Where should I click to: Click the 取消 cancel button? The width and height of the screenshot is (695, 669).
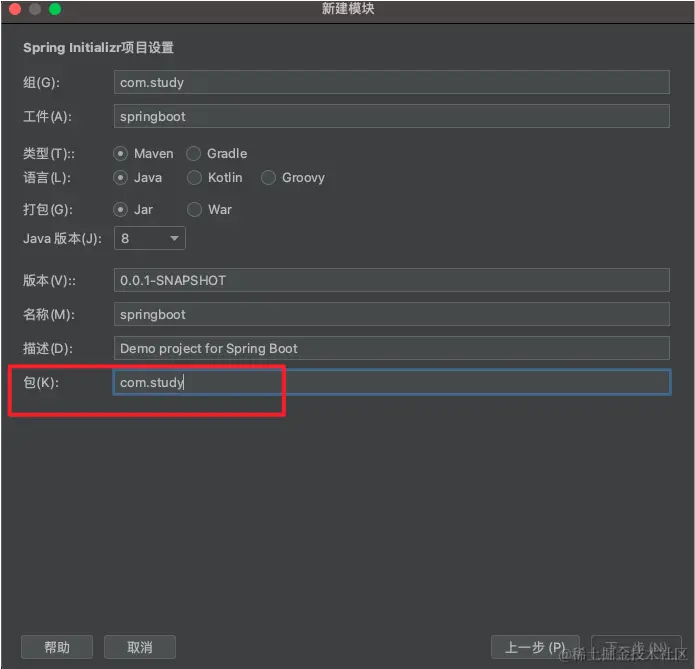[x=140, y=647]
